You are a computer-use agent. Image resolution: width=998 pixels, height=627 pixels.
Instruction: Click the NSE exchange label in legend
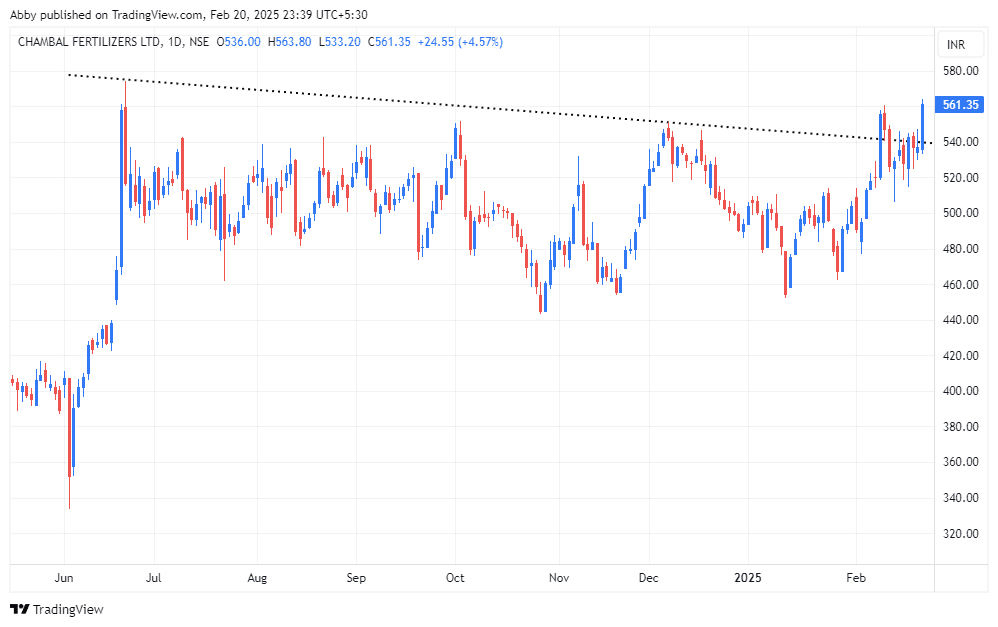pyautogui.click(x=199, y=42)
